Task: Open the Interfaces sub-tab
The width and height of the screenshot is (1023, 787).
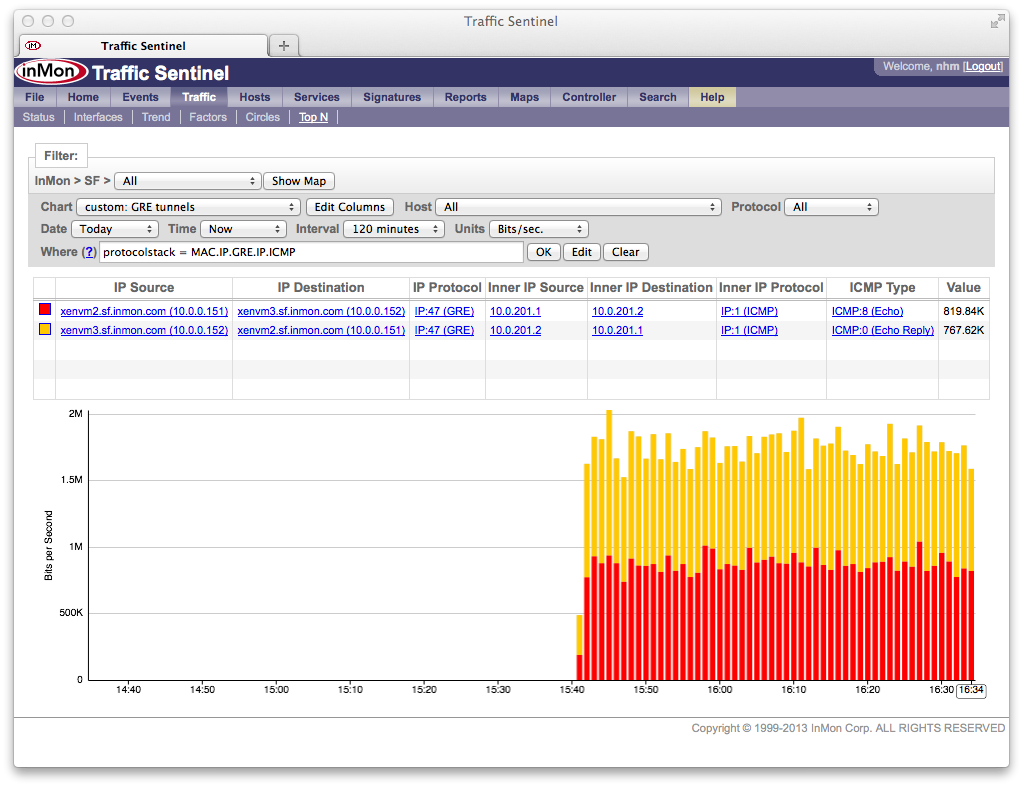Action: tap(98, 117)
